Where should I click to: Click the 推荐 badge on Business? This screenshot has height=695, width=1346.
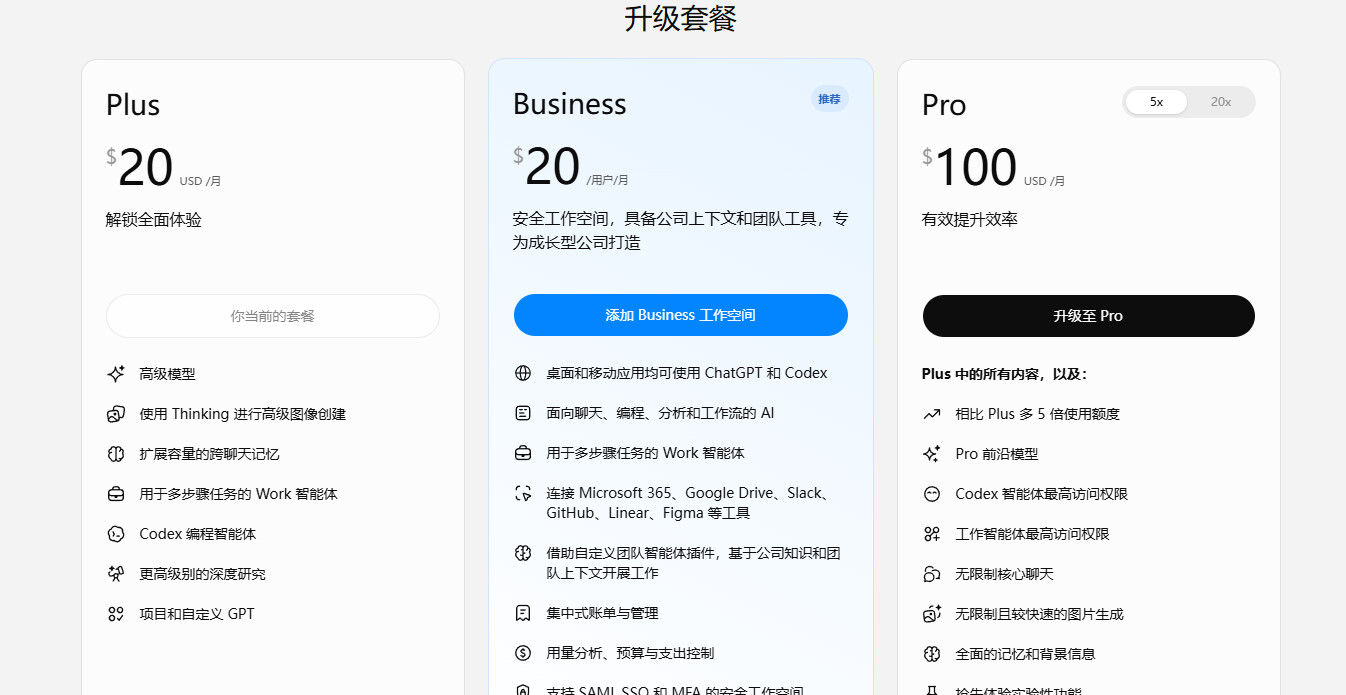pos(830,99)
